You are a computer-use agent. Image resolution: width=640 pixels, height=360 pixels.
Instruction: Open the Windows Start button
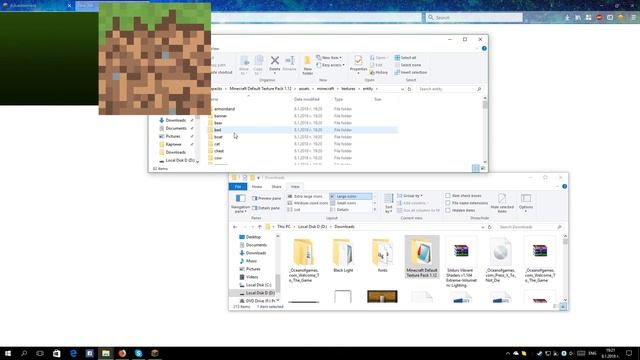coord(8,353)
